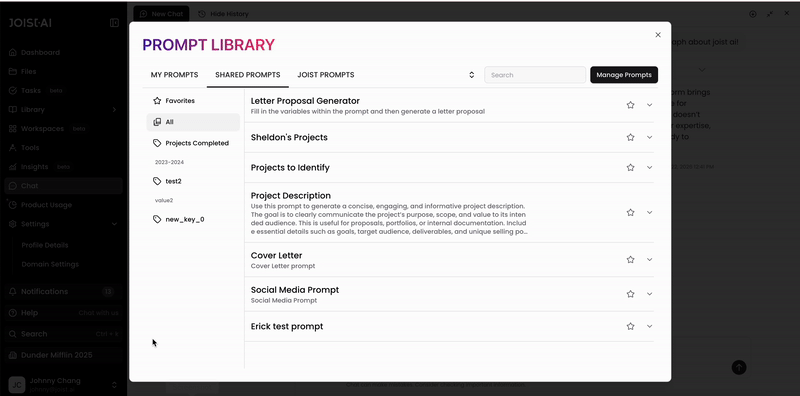Open Tasks beta in the sidebar

(63, 90)
